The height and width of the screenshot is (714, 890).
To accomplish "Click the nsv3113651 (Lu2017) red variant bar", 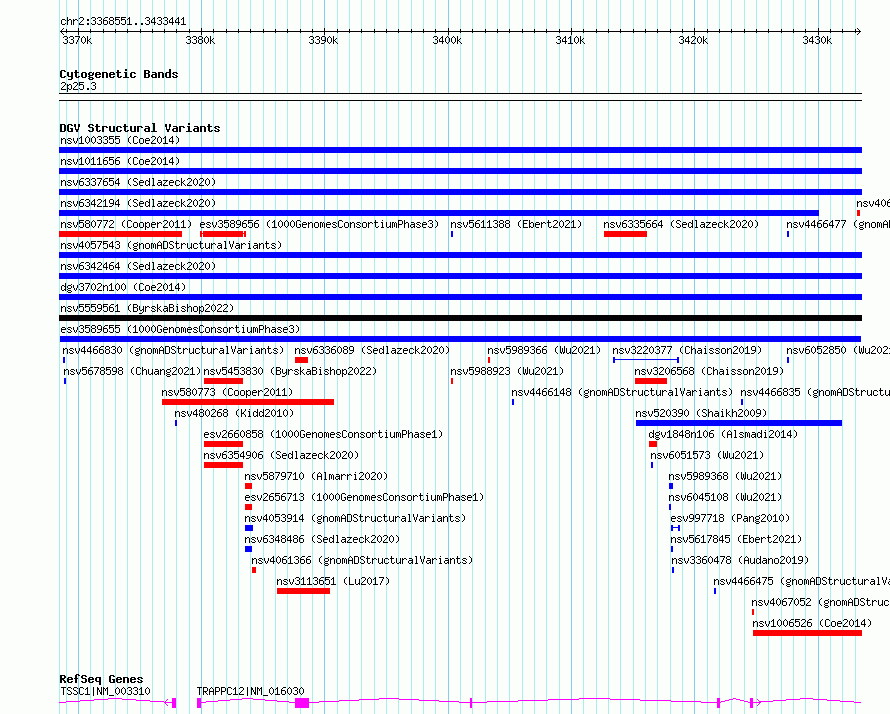I will coord(303,591).
